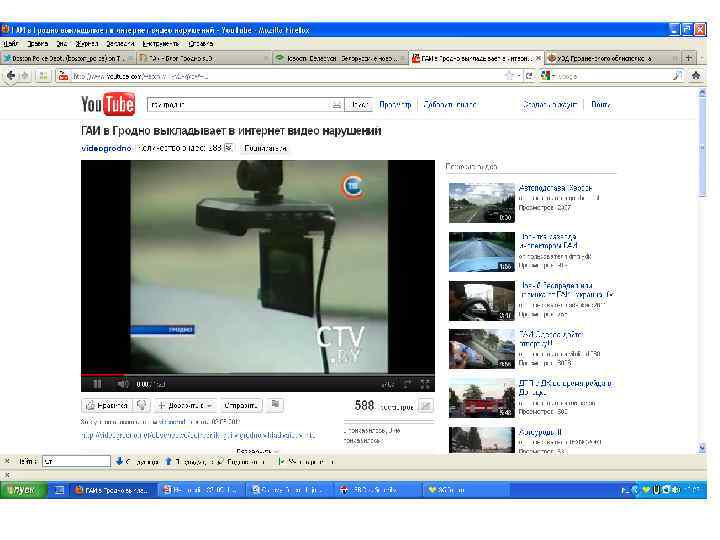Screen dimensions: 720x540
Task: Show video statistics with the chart icon
Action: (x=426, y=406)
